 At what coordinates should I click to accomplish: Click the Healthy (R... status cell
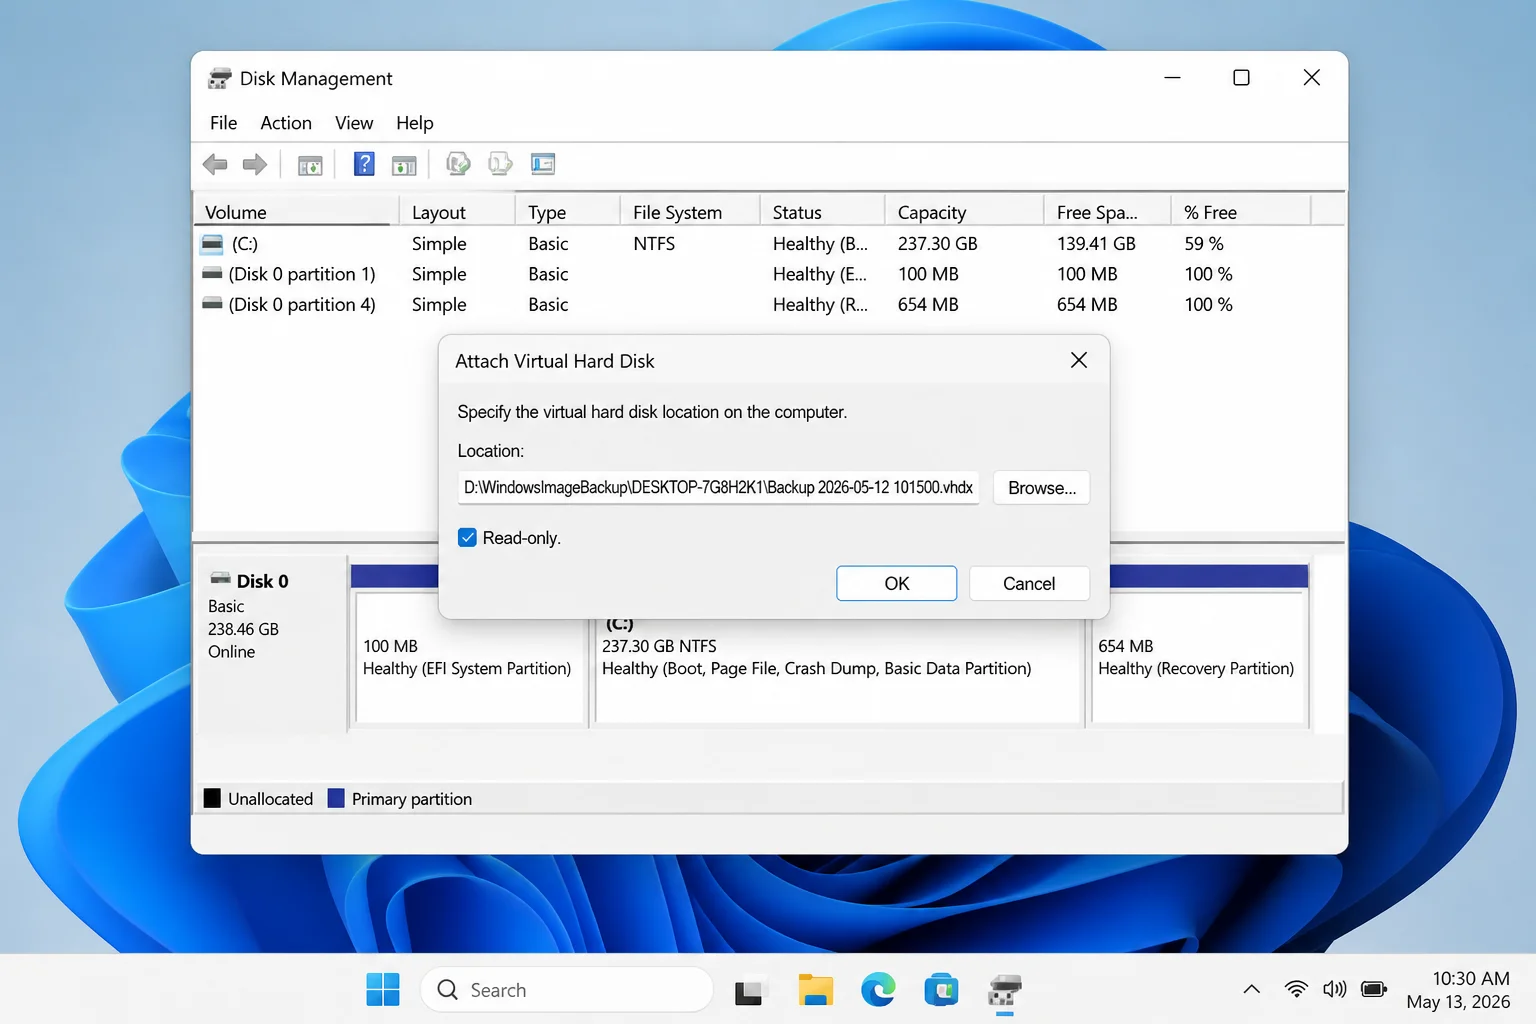coord(820,304)
